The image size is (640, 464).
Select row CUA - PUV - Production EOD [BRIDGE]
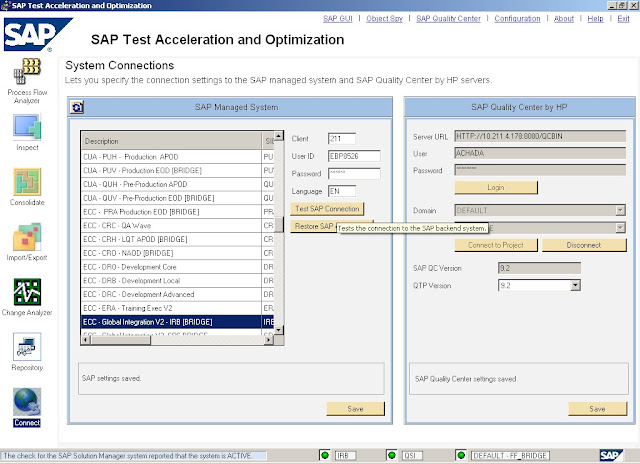coord(178,171)
